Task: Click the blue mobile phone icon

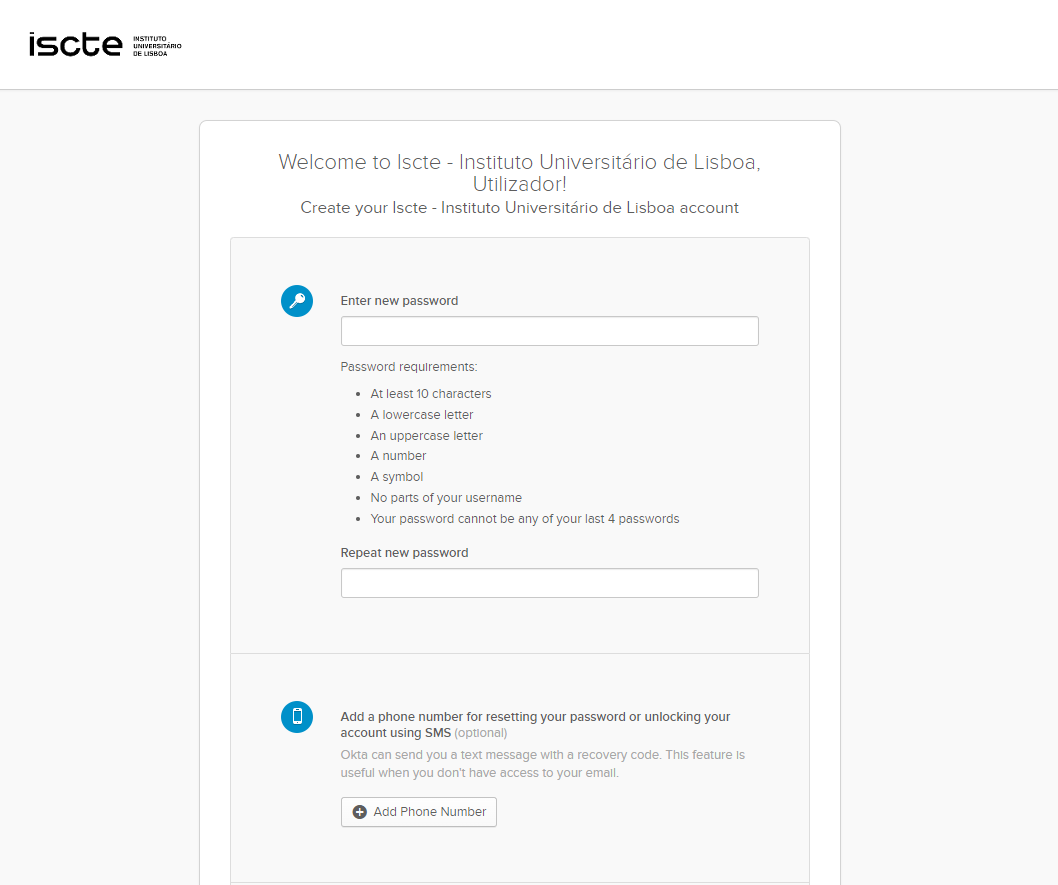Action: pos(297,716)
